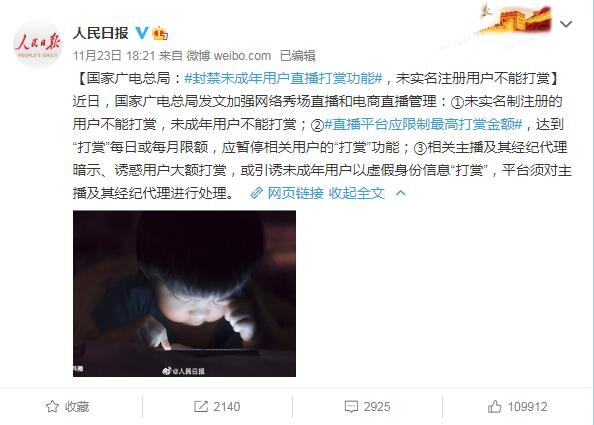594x425 pixels.
Task: Click the 收藏 favorite button label
Action: pos(77,406)
